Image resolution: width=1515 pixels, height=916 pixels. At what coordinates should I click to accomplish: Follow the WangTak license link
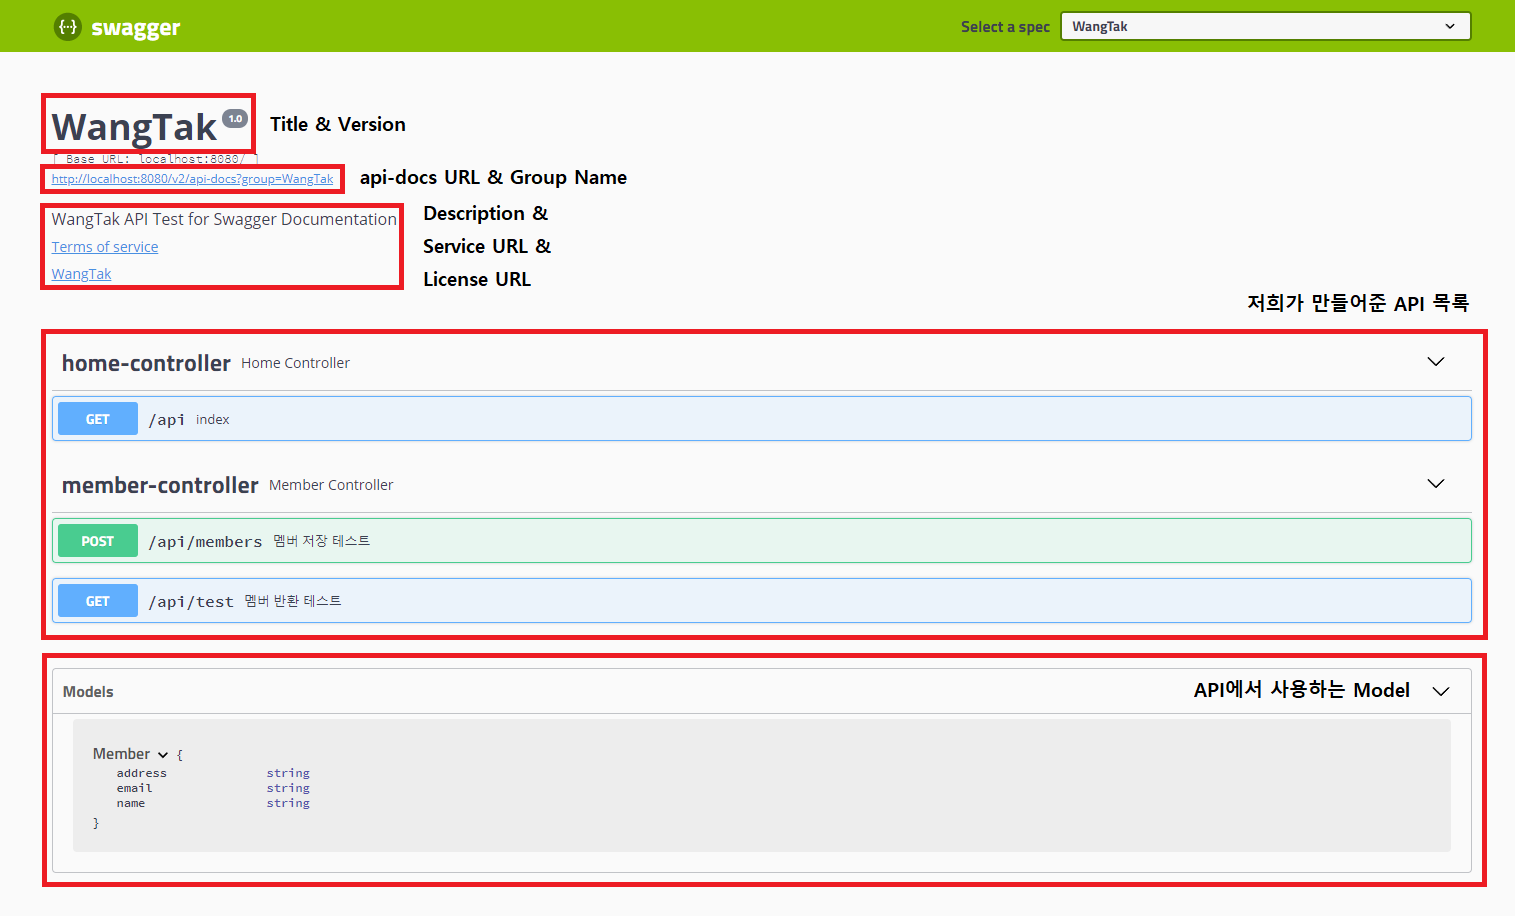coord(81,274)
